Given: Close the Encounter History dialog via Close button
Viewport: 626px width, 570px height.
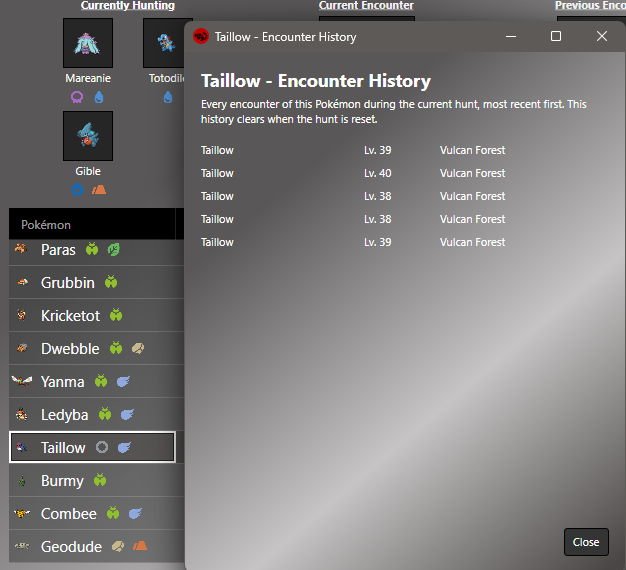Looking at the screenshot, I should [x=586, y=542].
